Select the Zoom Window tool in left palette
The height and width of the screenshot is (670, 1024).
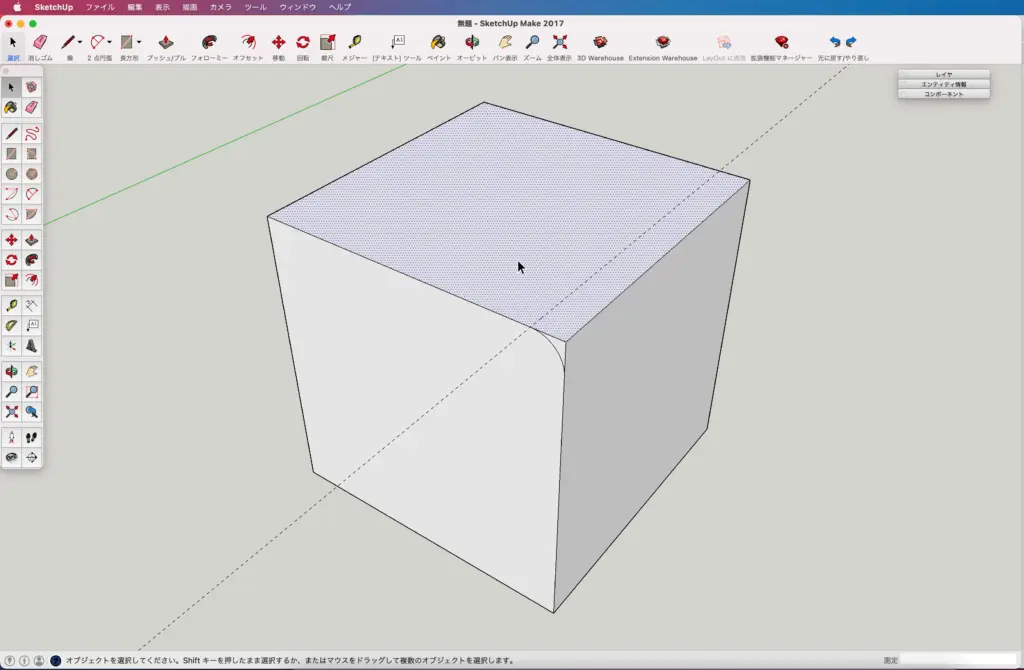31,392
